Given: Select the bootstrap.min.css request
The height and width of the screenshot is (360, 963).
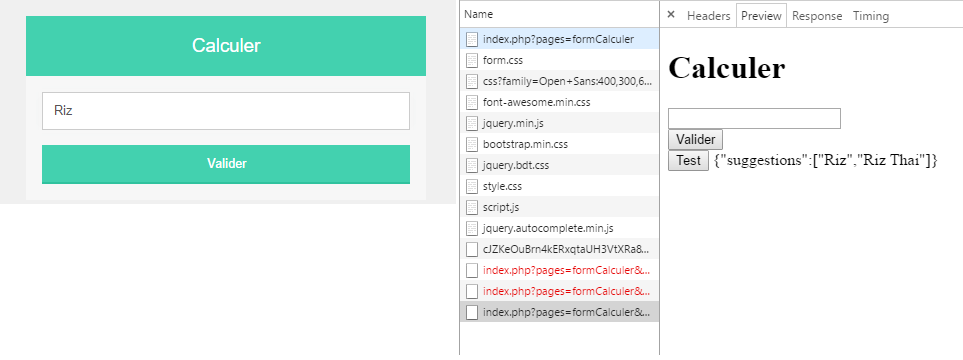Looking at the screenshot, I should coord(559,144).
